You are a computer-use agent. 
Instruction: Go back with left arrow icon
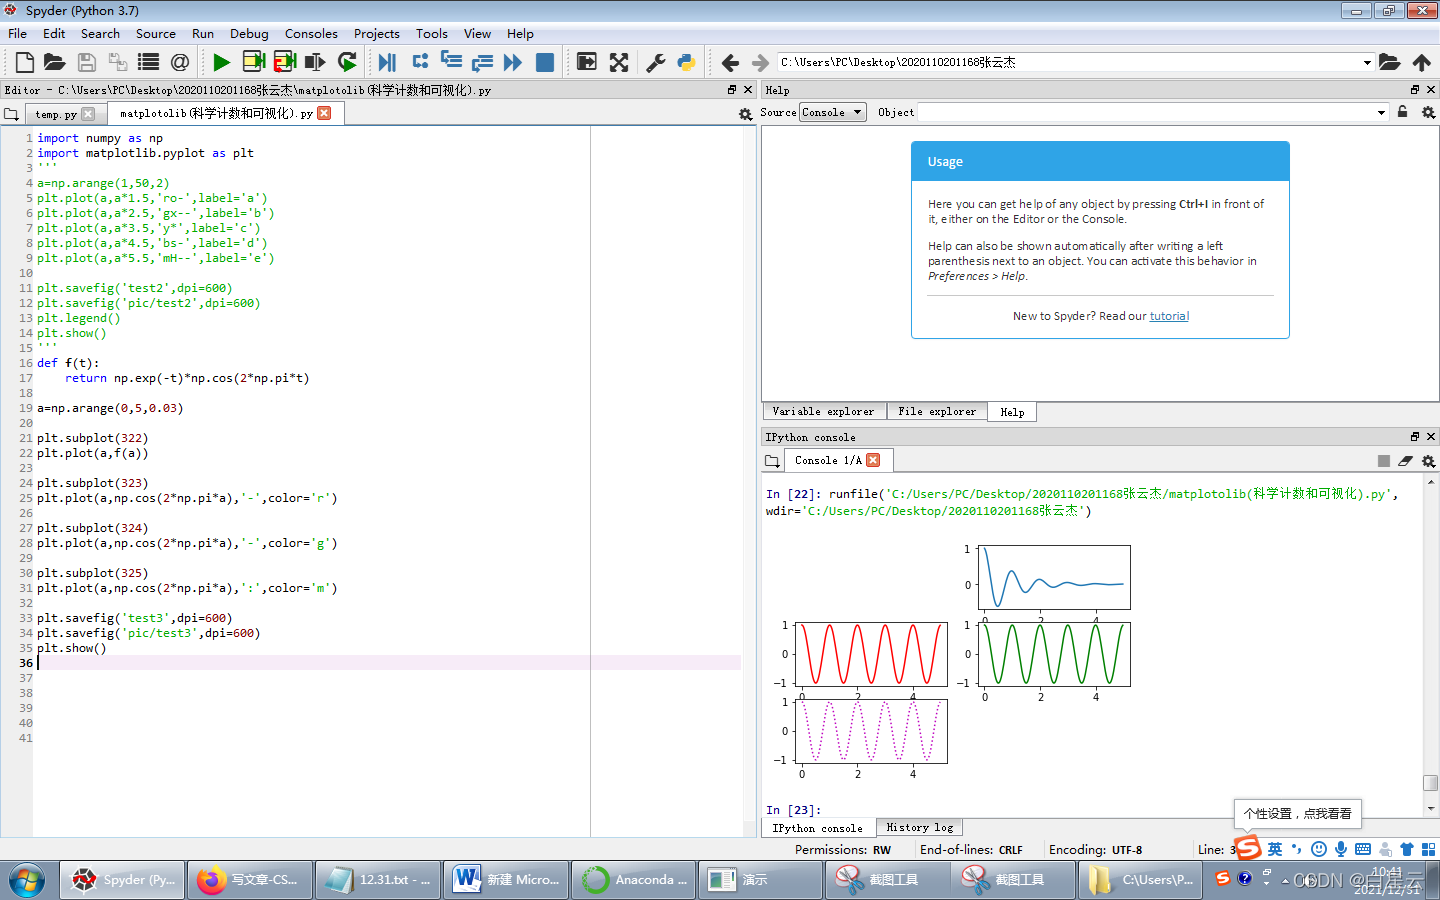pos(730,62)
